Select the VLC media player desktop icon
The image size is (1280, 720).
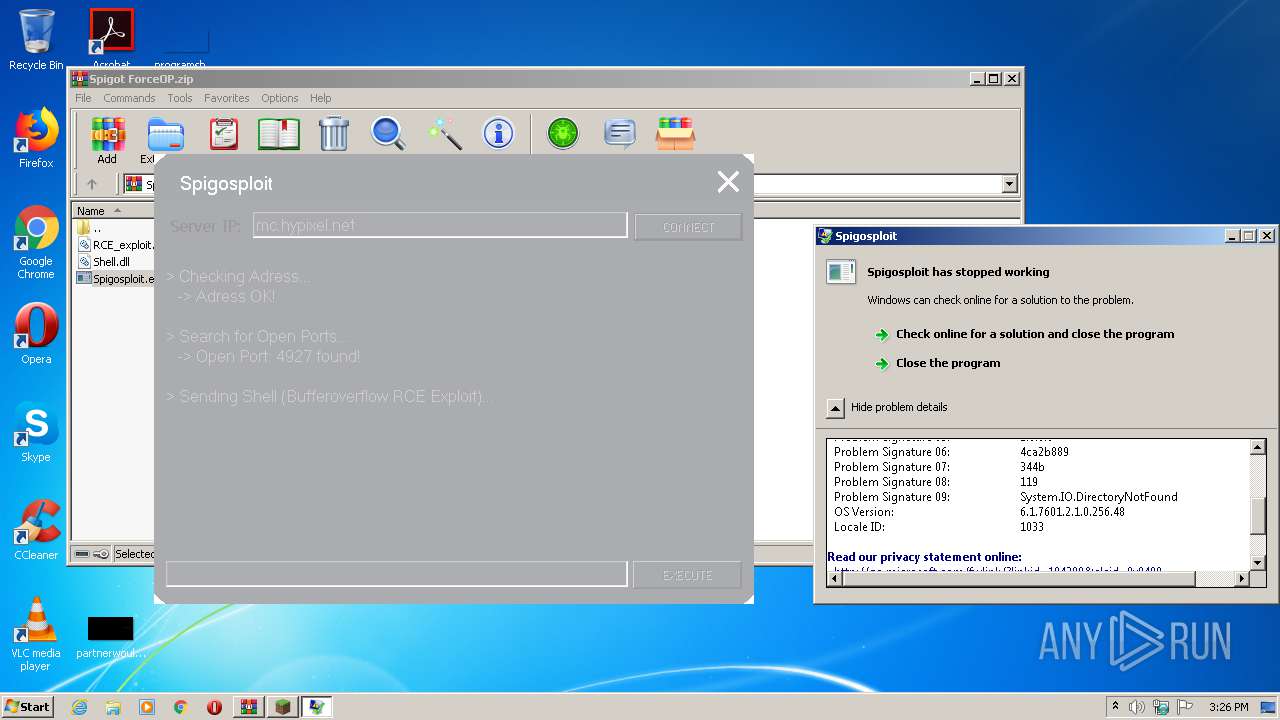(36, 634)
